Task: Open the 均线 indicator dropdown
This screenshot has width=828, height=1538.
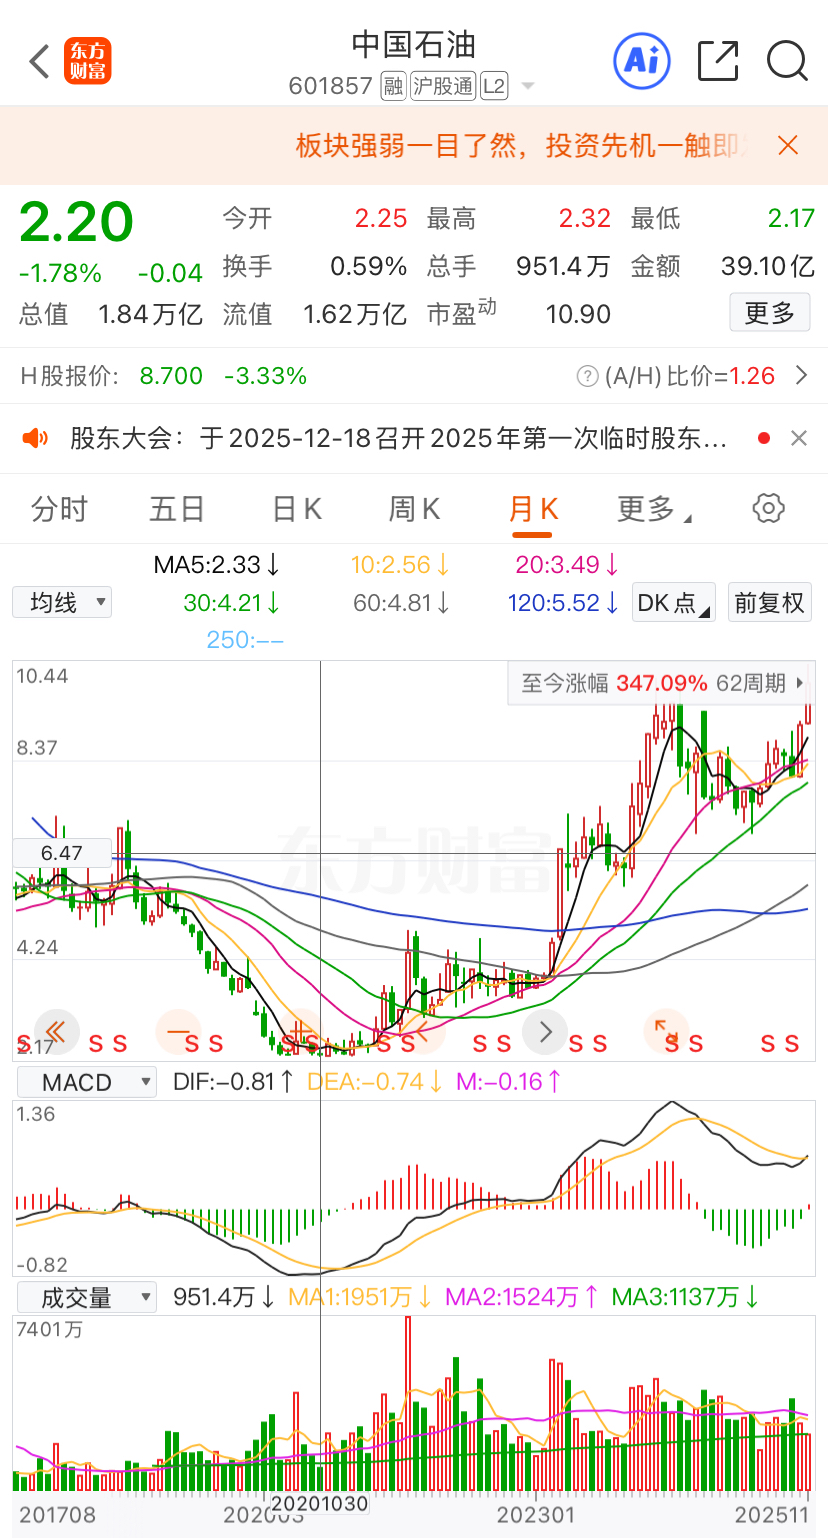Action: 62,602
